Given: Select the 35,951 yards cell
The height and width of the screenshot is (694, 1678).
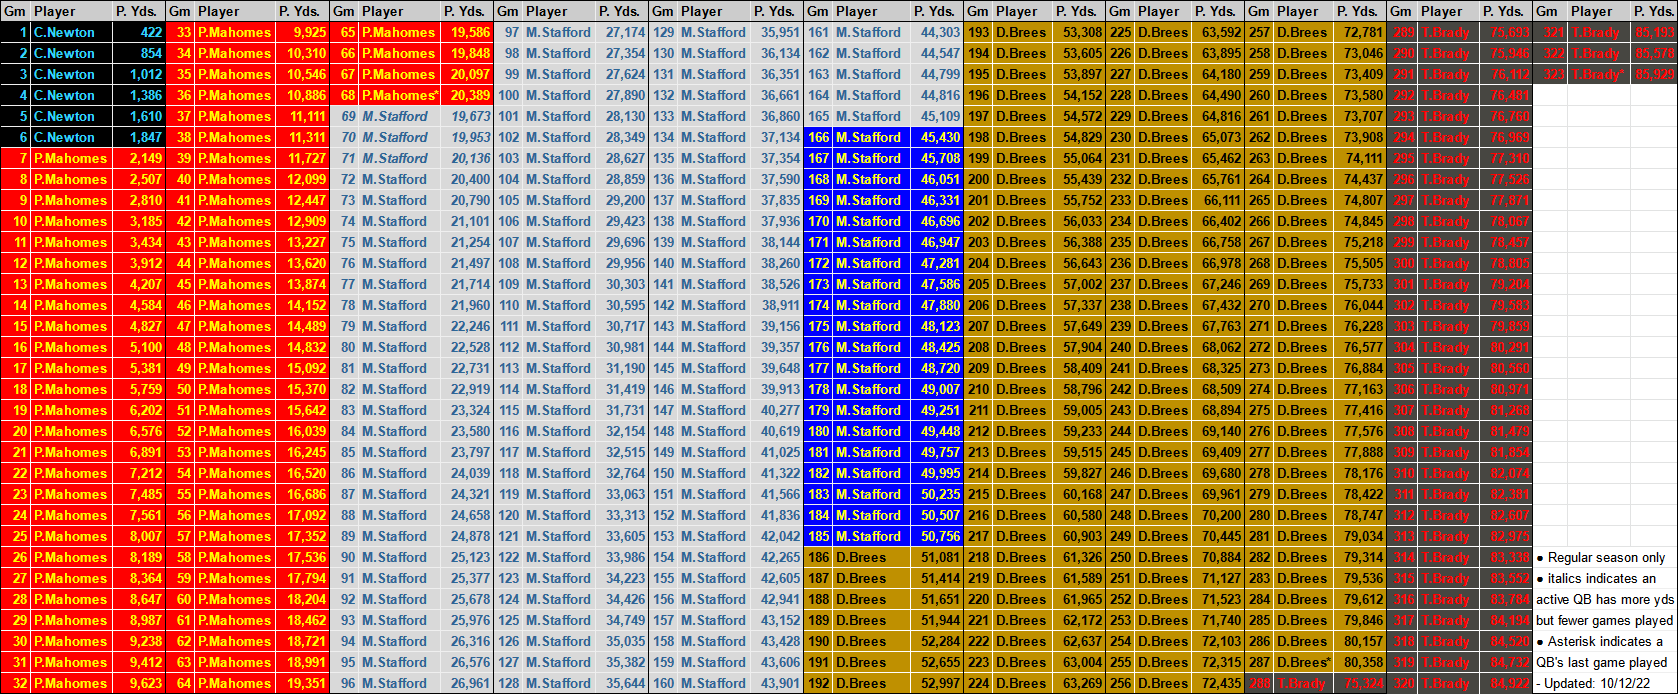Looking at the screenshot, I should coord(776,32).
